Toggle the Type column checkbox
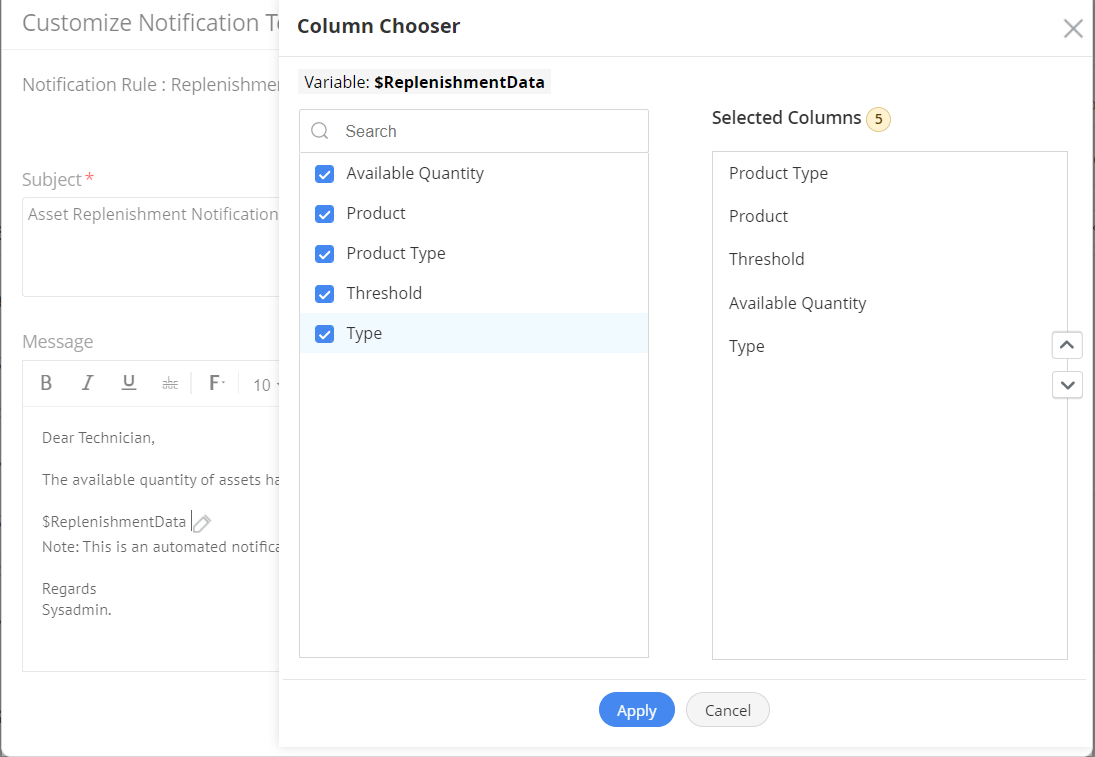The height and width of the screenshot is (757, 1095). (x=324, y=334)
